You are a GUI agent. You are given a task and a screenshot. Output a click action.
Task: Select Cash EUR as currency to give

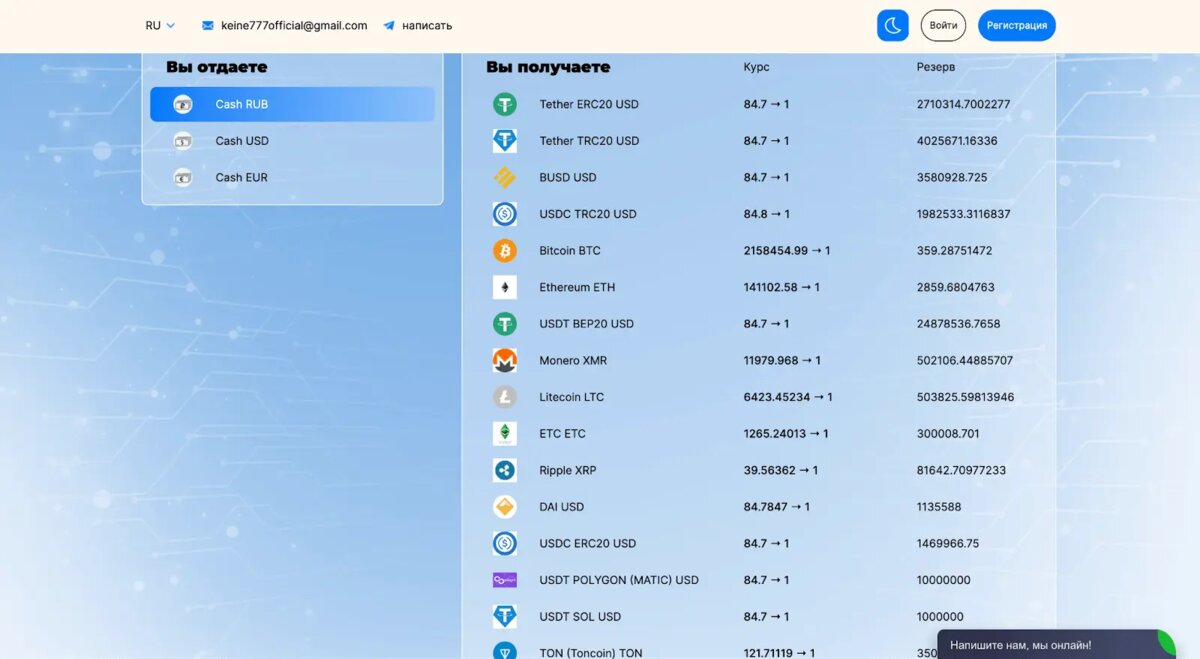coord(292,177)
